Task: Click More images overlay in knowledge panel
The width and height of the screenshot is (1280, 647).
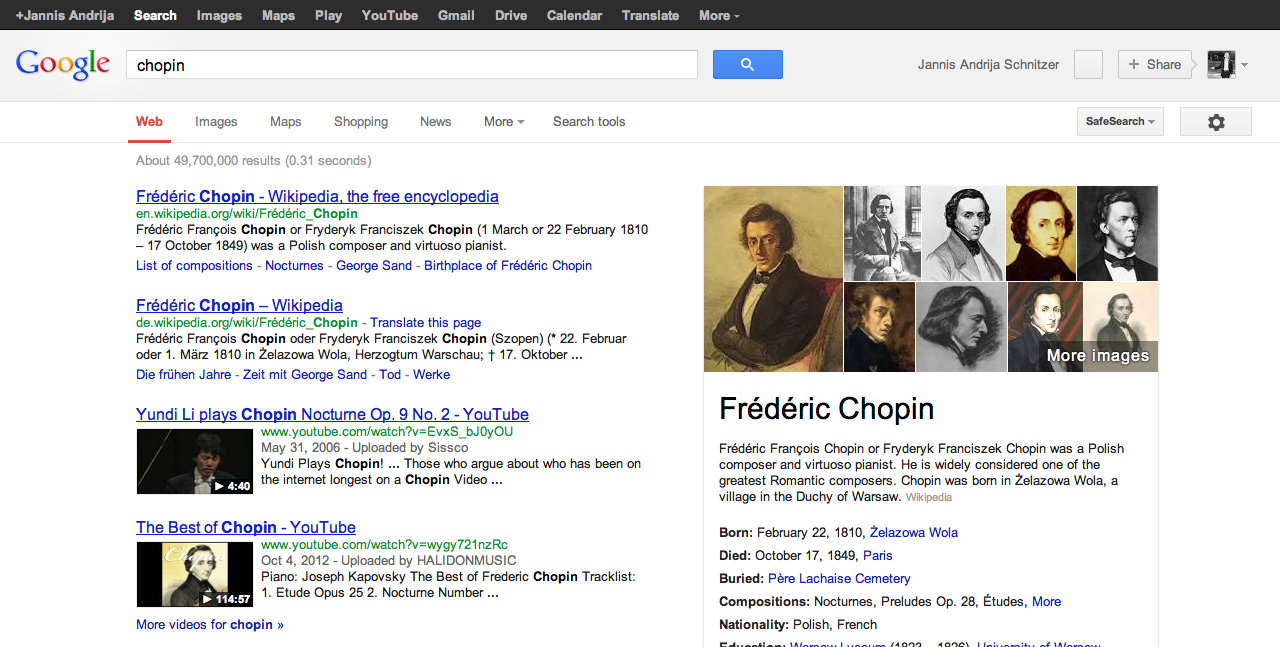Action: coord(1097,356)
